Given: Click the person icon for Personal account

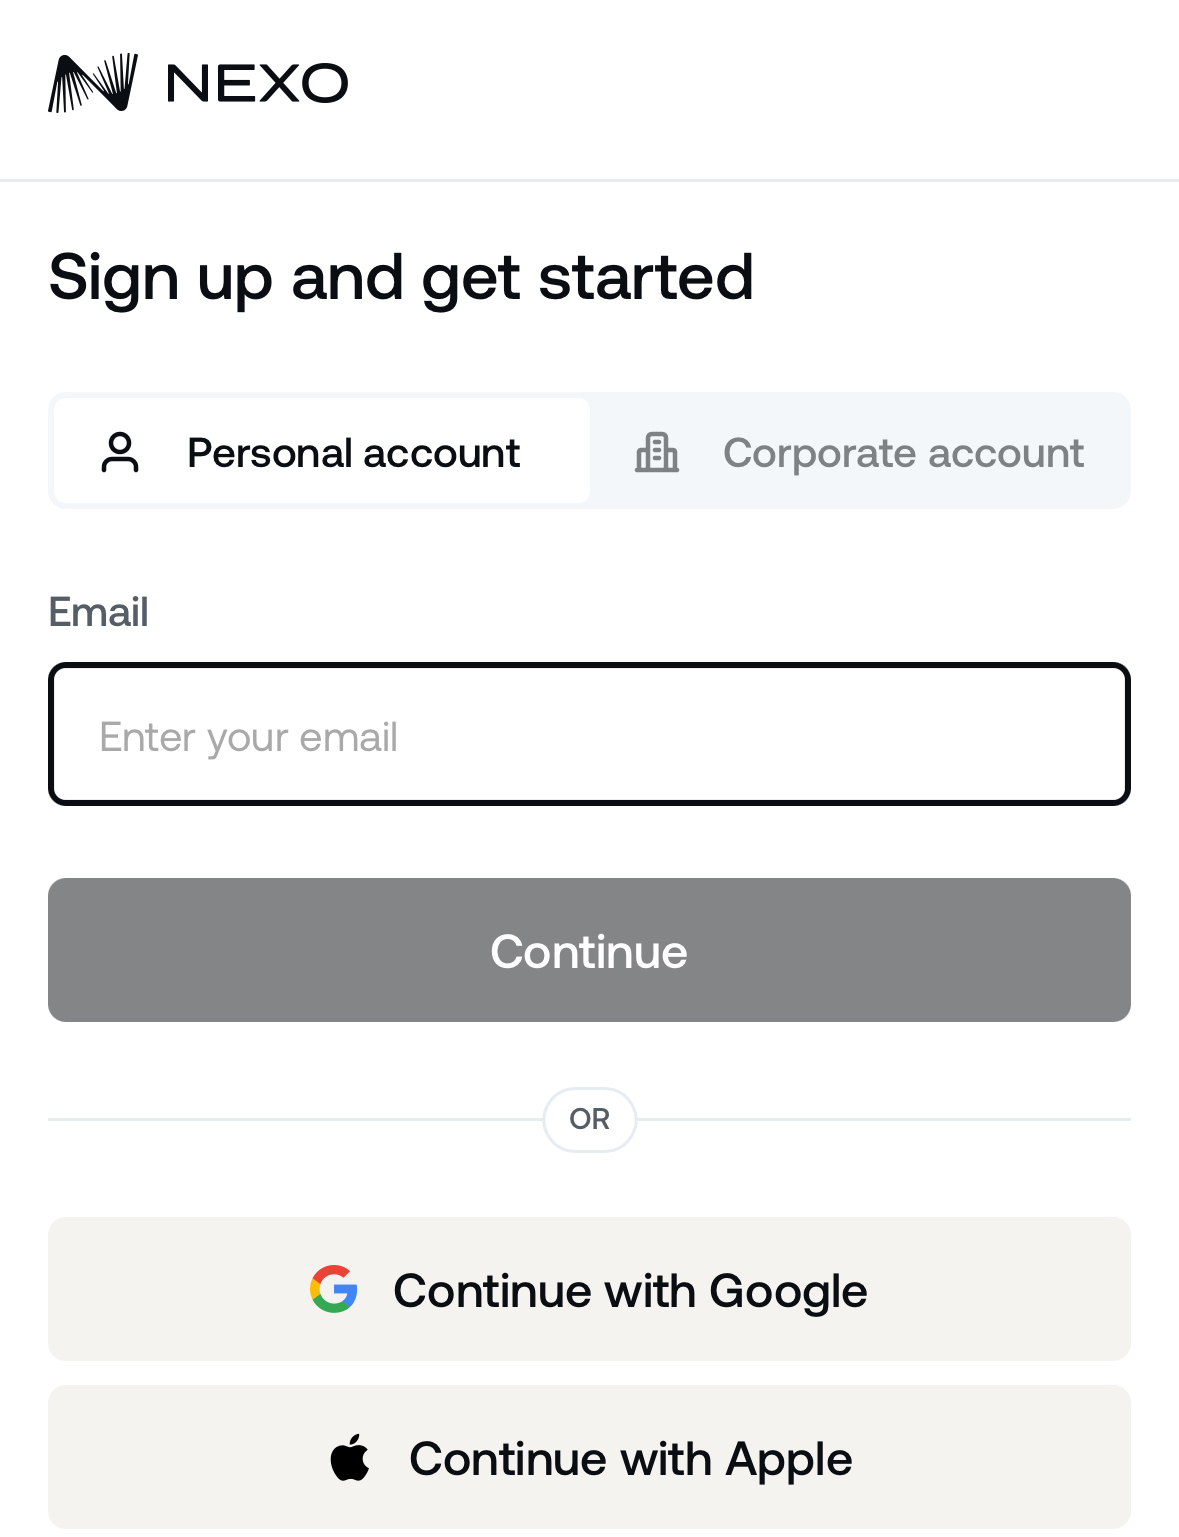Looking at the screenshot, I should coord(120,452).
